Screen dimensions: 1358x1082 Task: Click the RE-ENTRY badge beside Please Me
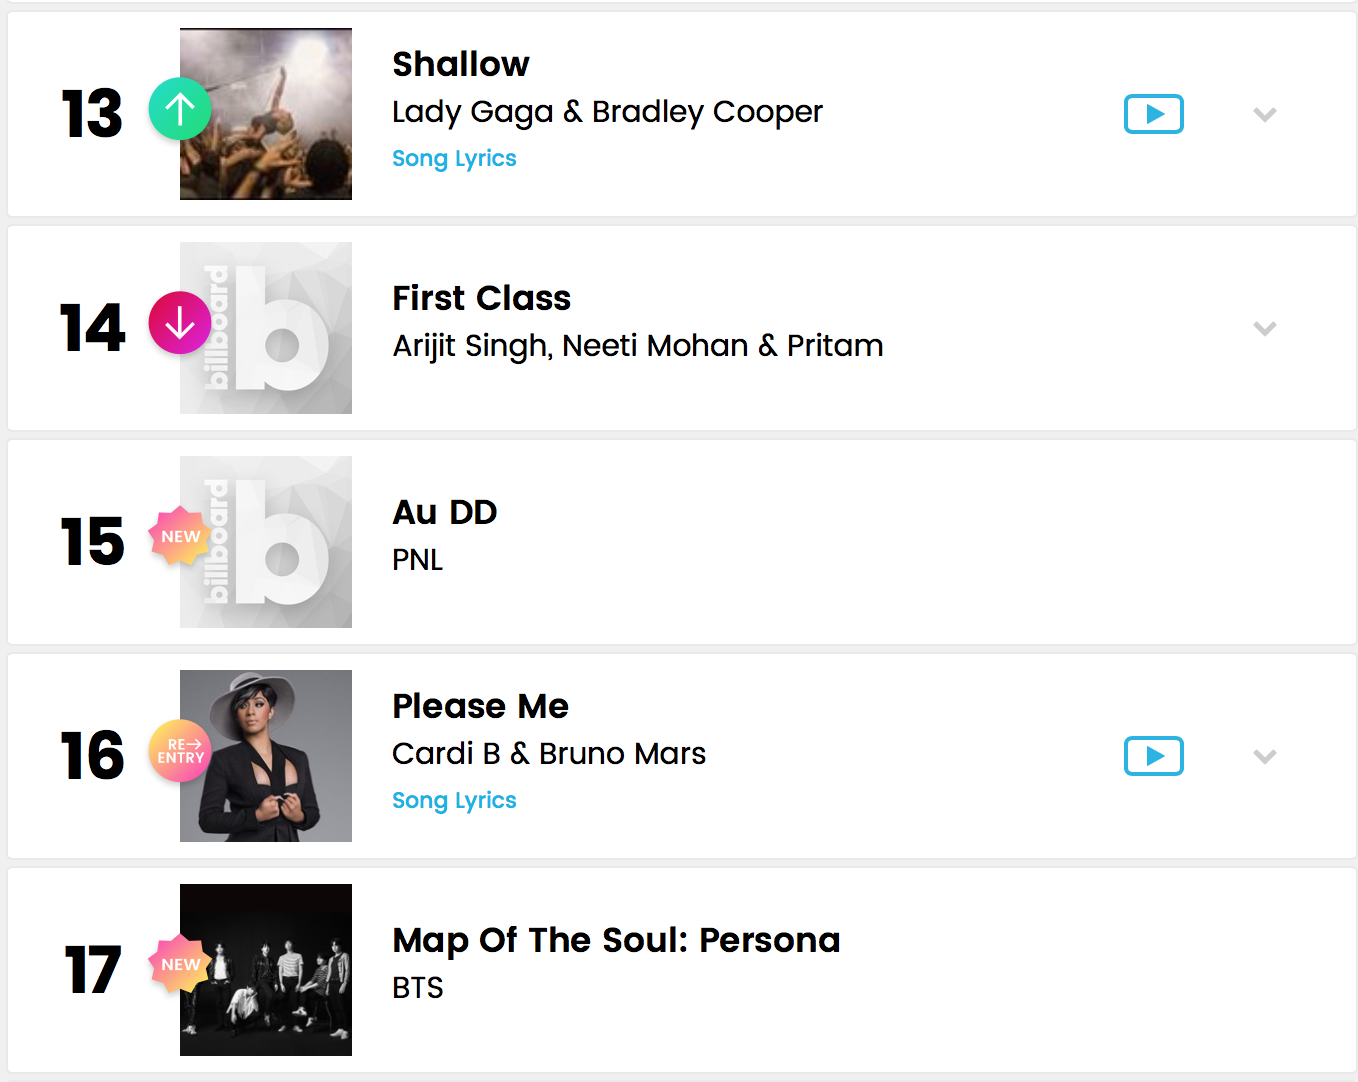tap(180, 751)
